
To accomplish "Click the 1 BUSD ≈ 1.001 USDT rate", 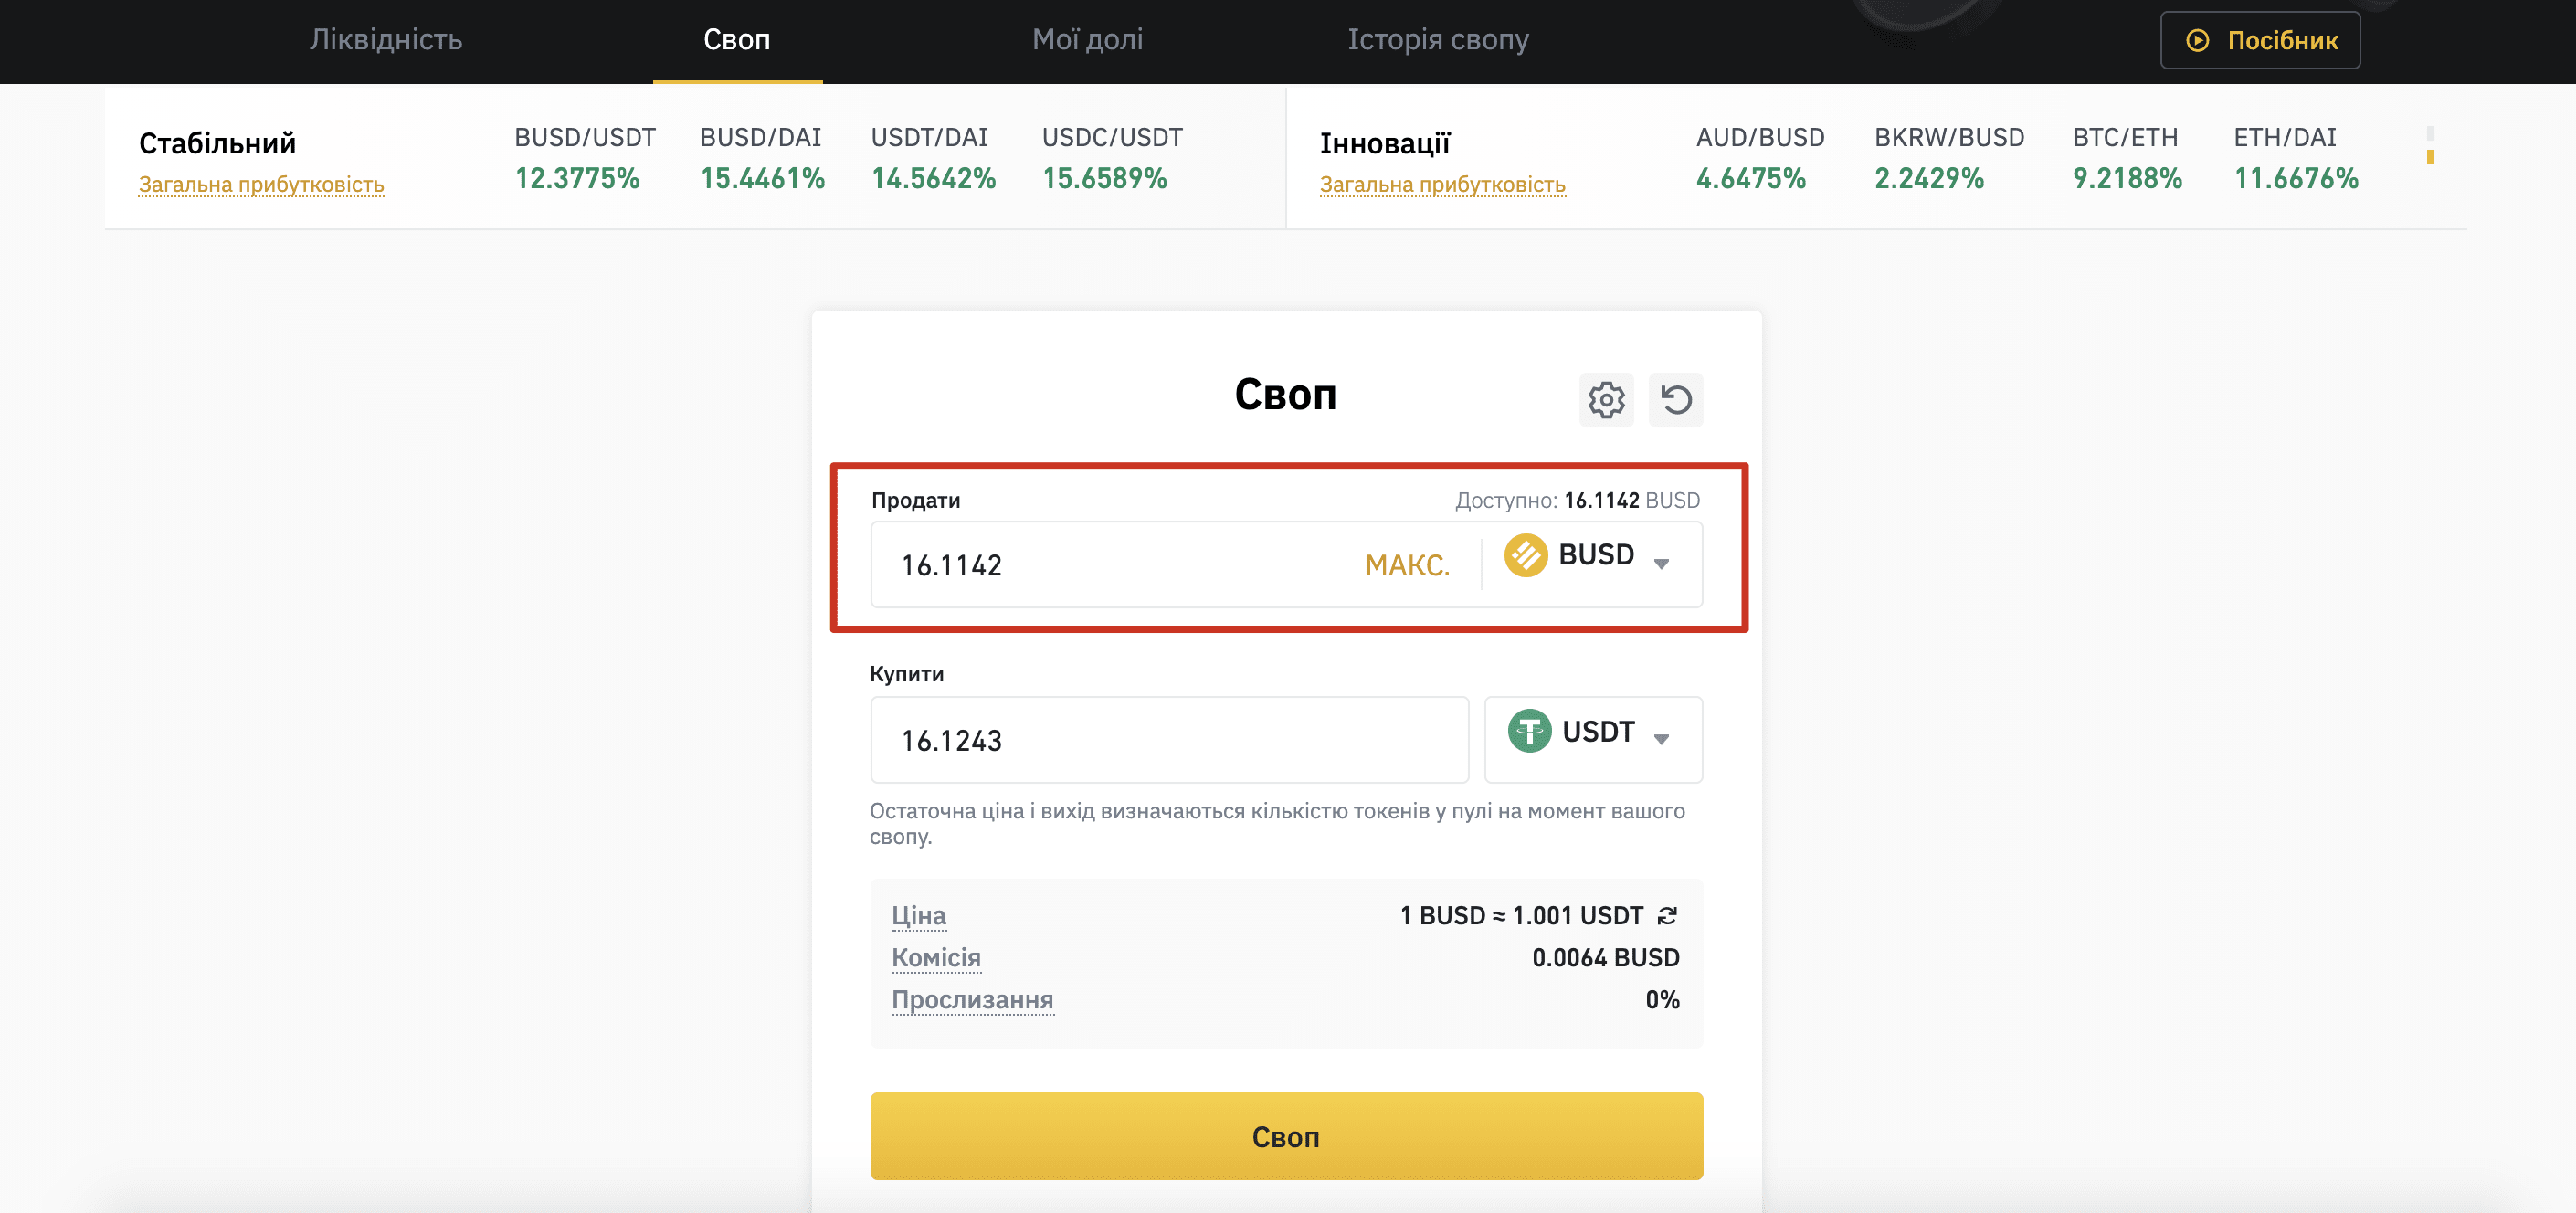I will click(1521, 915).
